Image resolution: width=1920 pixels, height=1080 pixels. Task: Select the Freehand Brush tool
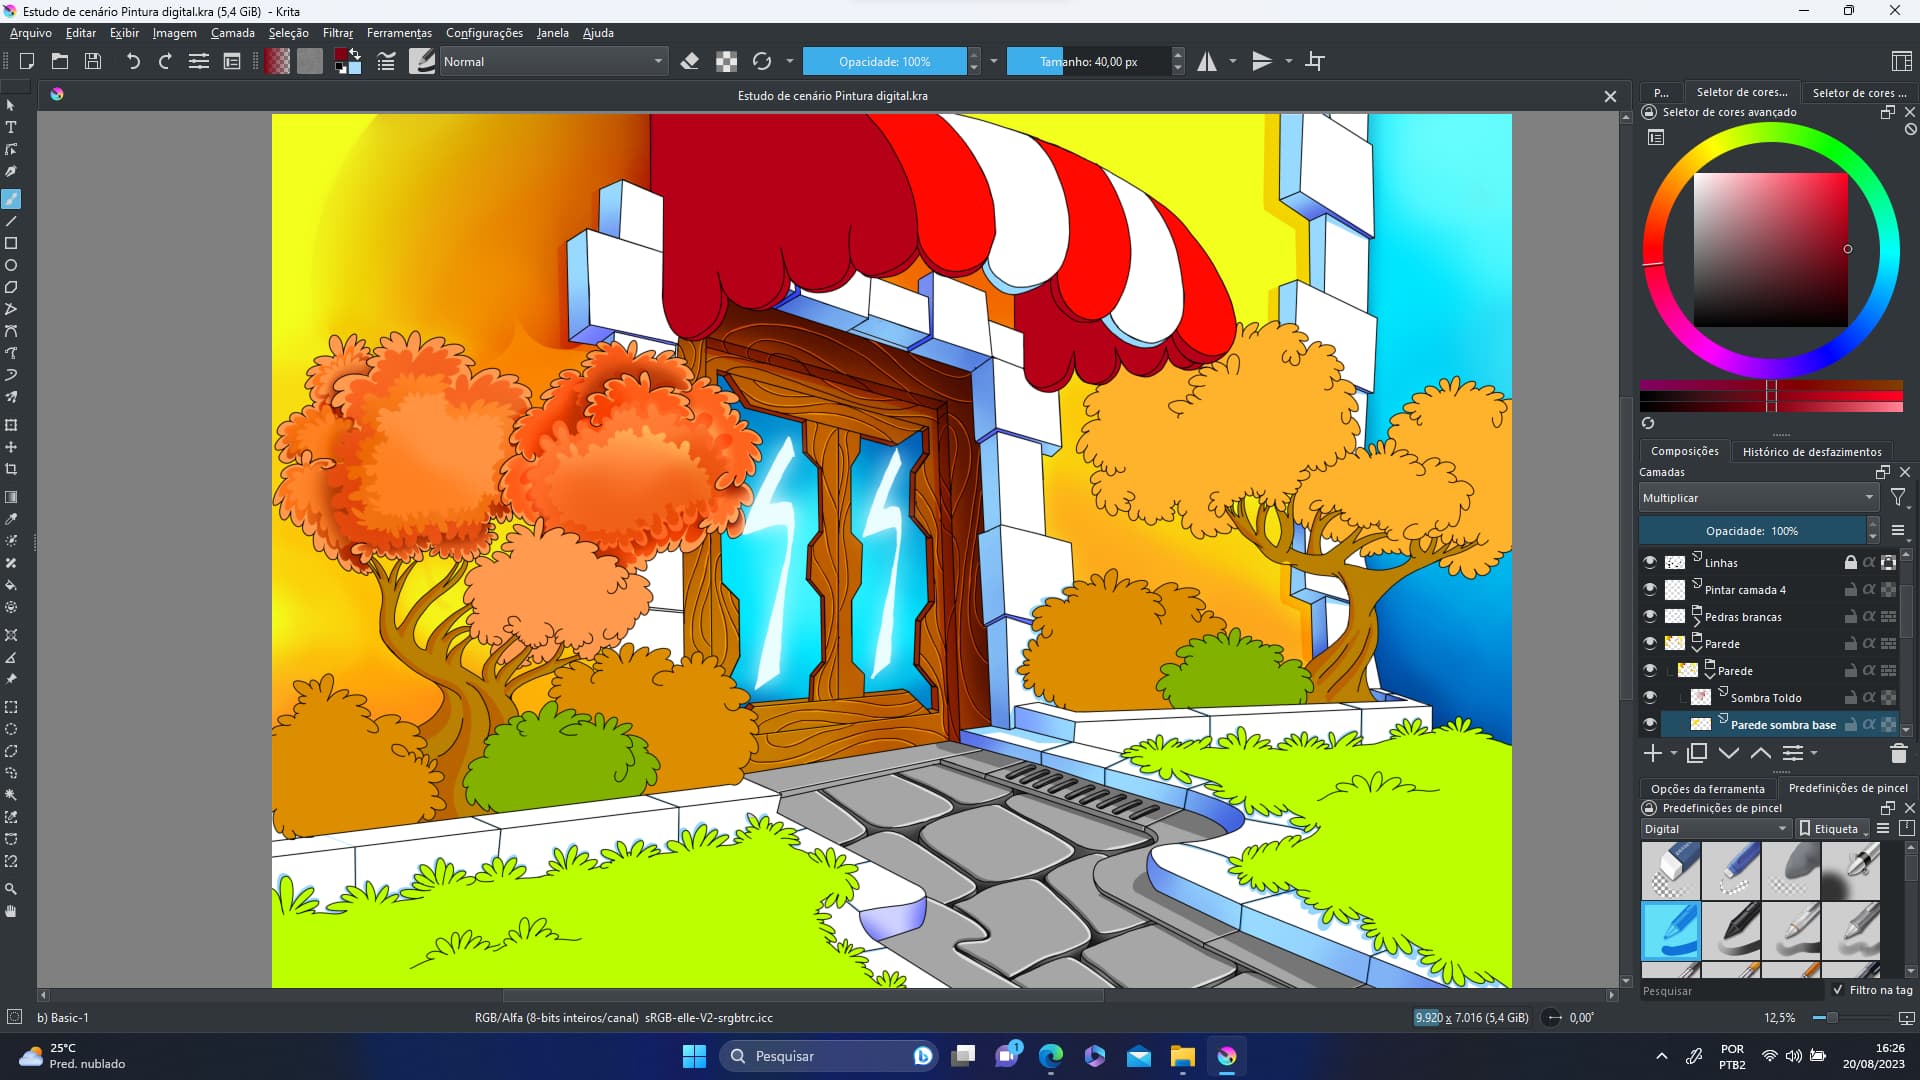(11, 198)
